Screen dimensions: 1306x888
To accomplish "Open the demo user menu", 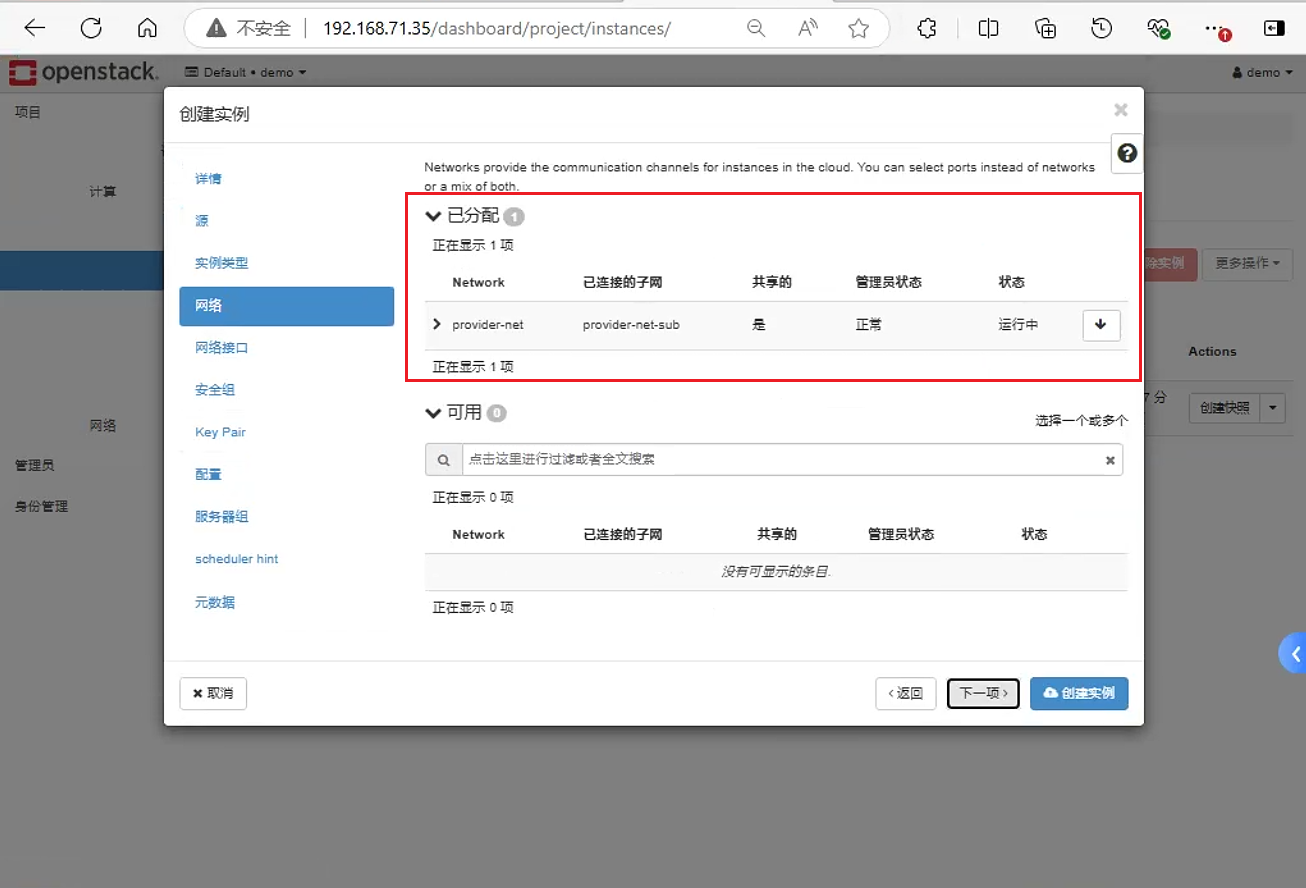I will [1262, 72].
